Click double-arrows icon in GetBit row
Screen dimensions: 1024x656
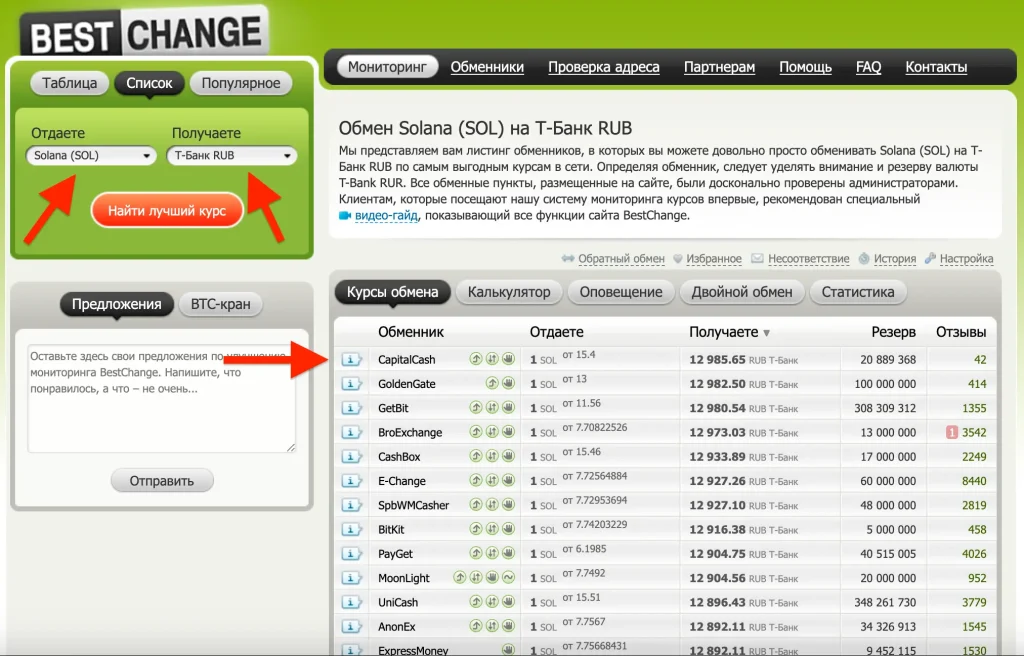[492, 407]
